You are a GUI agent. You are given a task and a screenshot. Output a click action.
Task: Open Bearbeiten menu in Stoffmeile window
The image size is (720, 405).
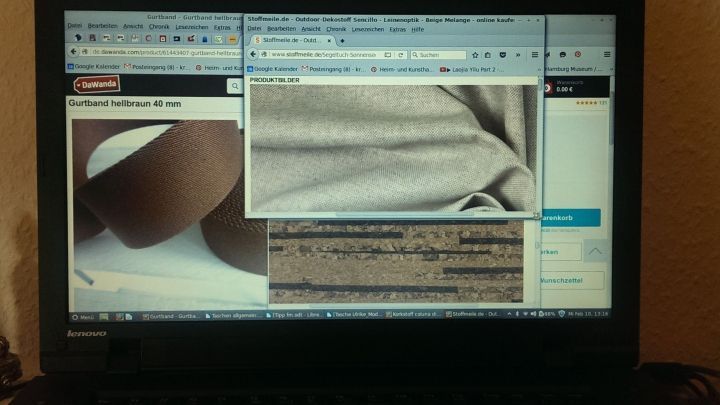click(281, 29)
